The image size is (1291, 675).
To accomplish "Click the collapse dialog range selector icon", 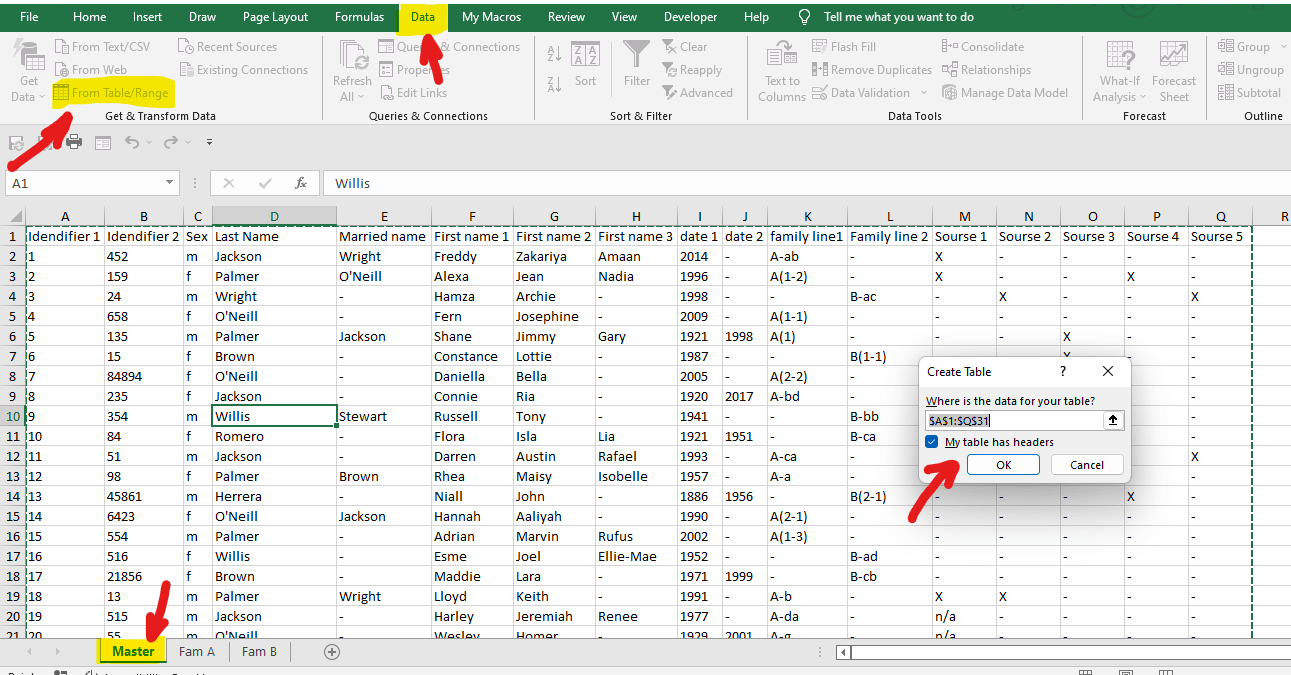I will click(1113, 421).
